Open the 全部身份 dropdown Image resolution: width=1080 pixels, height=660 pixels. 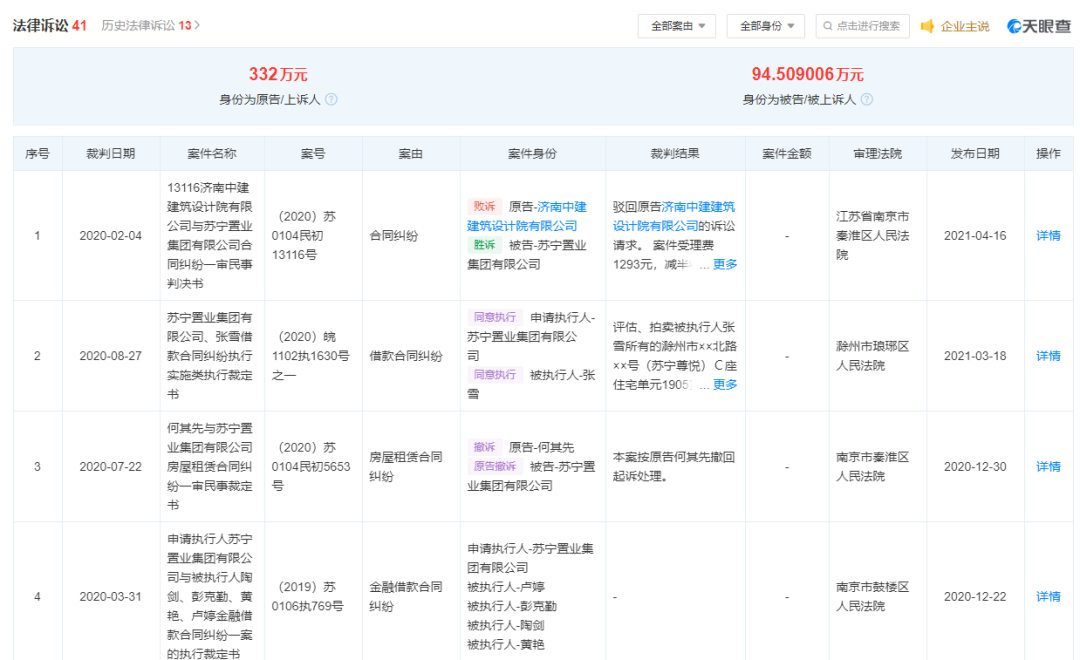point(765,26)
